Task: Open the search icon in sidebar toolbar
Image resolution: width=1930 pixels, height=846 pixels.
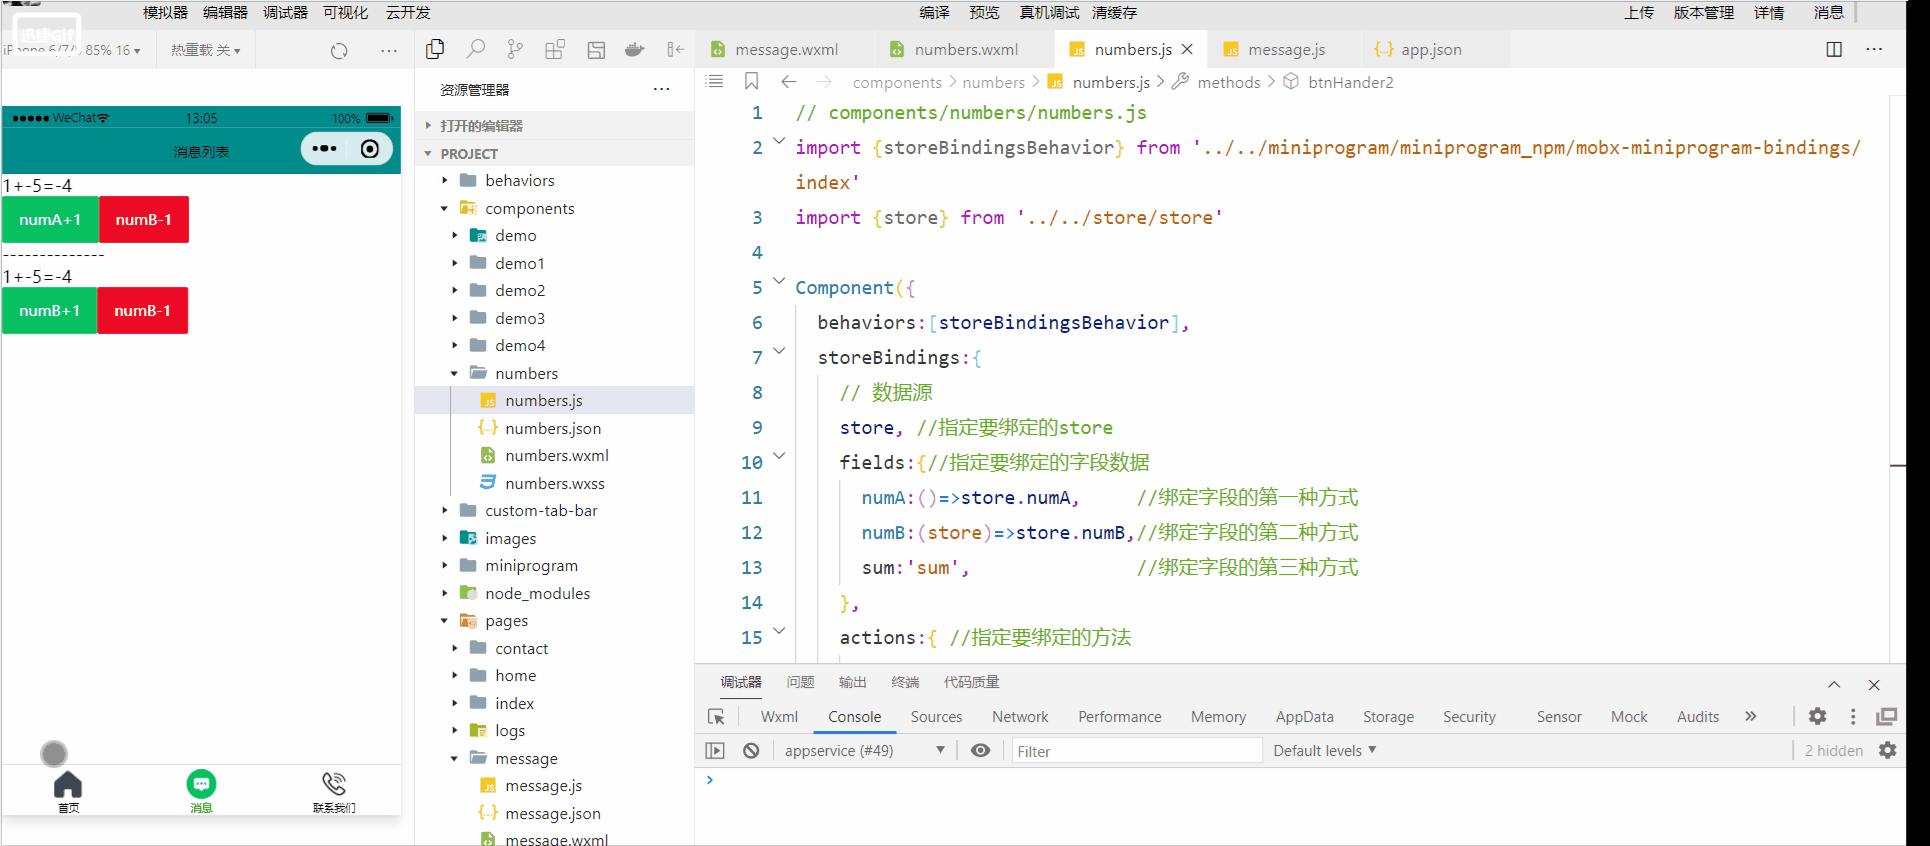Action: click(476, 49)
